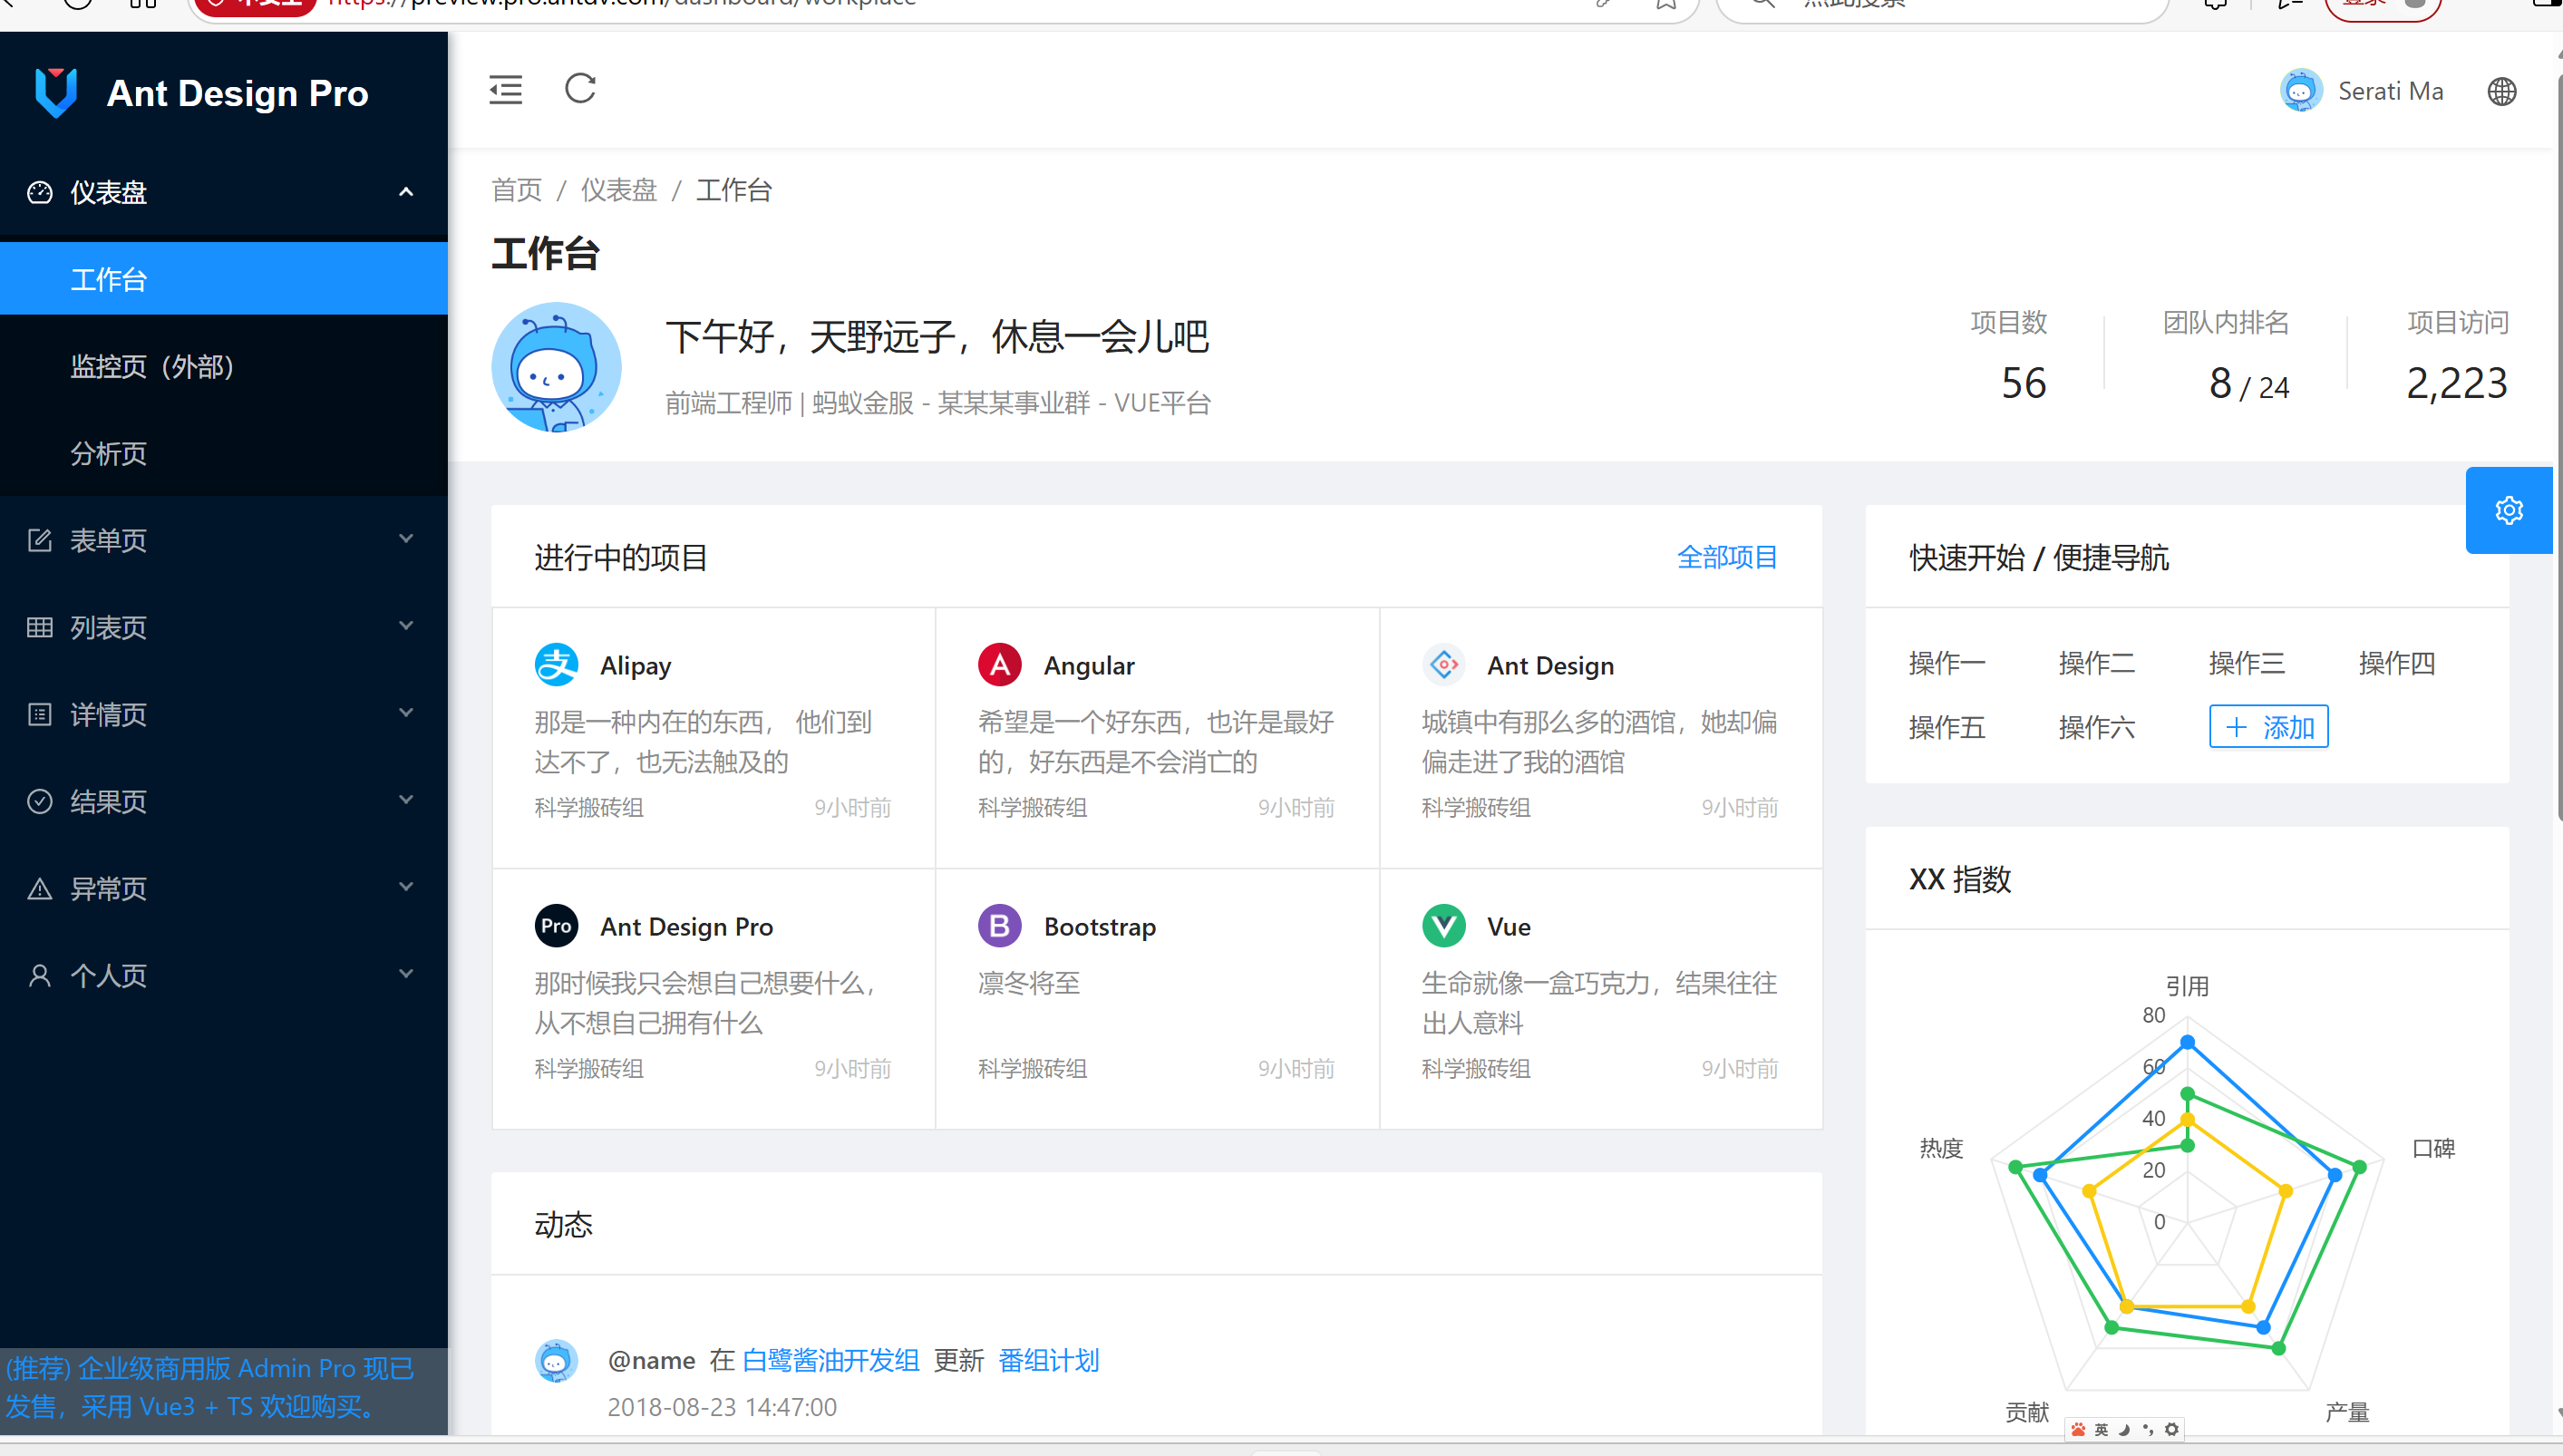Open the 监控页（外部）menu item
2563x1456 pixels.
224,366
